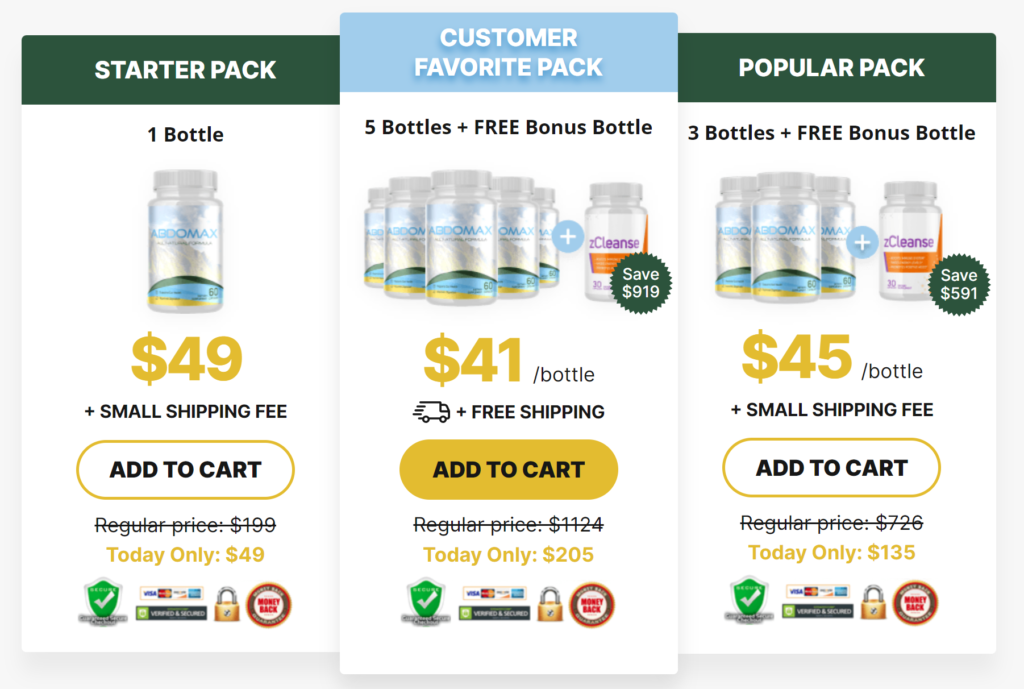Select the Popular Pack header
The width and height of the screenshot is (1024, 689).
[831, 68]
